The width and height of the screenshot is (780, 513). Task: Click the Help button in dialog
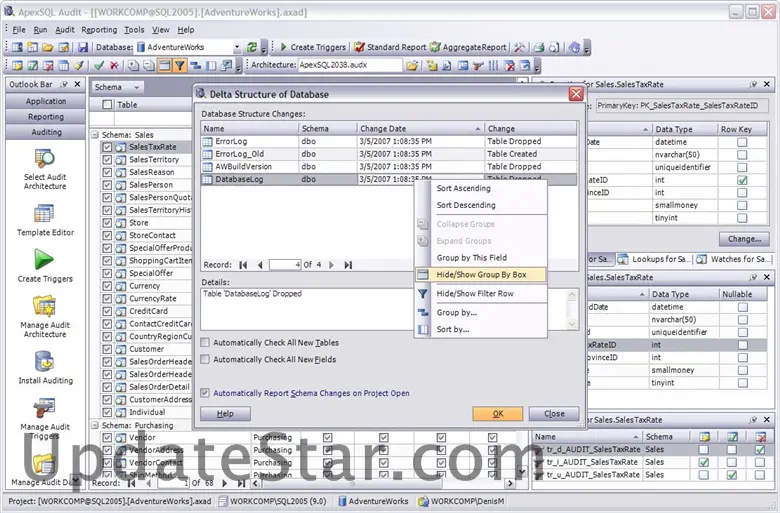tap(225, 413)
